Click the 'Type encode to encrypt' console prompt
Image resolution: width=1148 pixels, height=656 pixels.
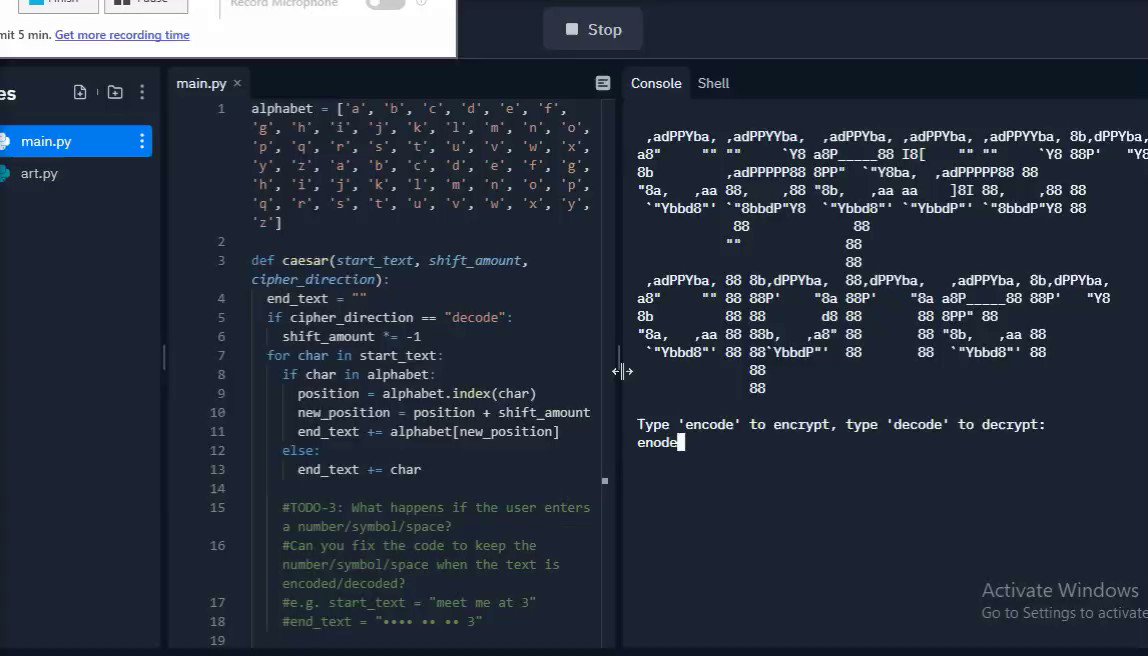point(841,425)
